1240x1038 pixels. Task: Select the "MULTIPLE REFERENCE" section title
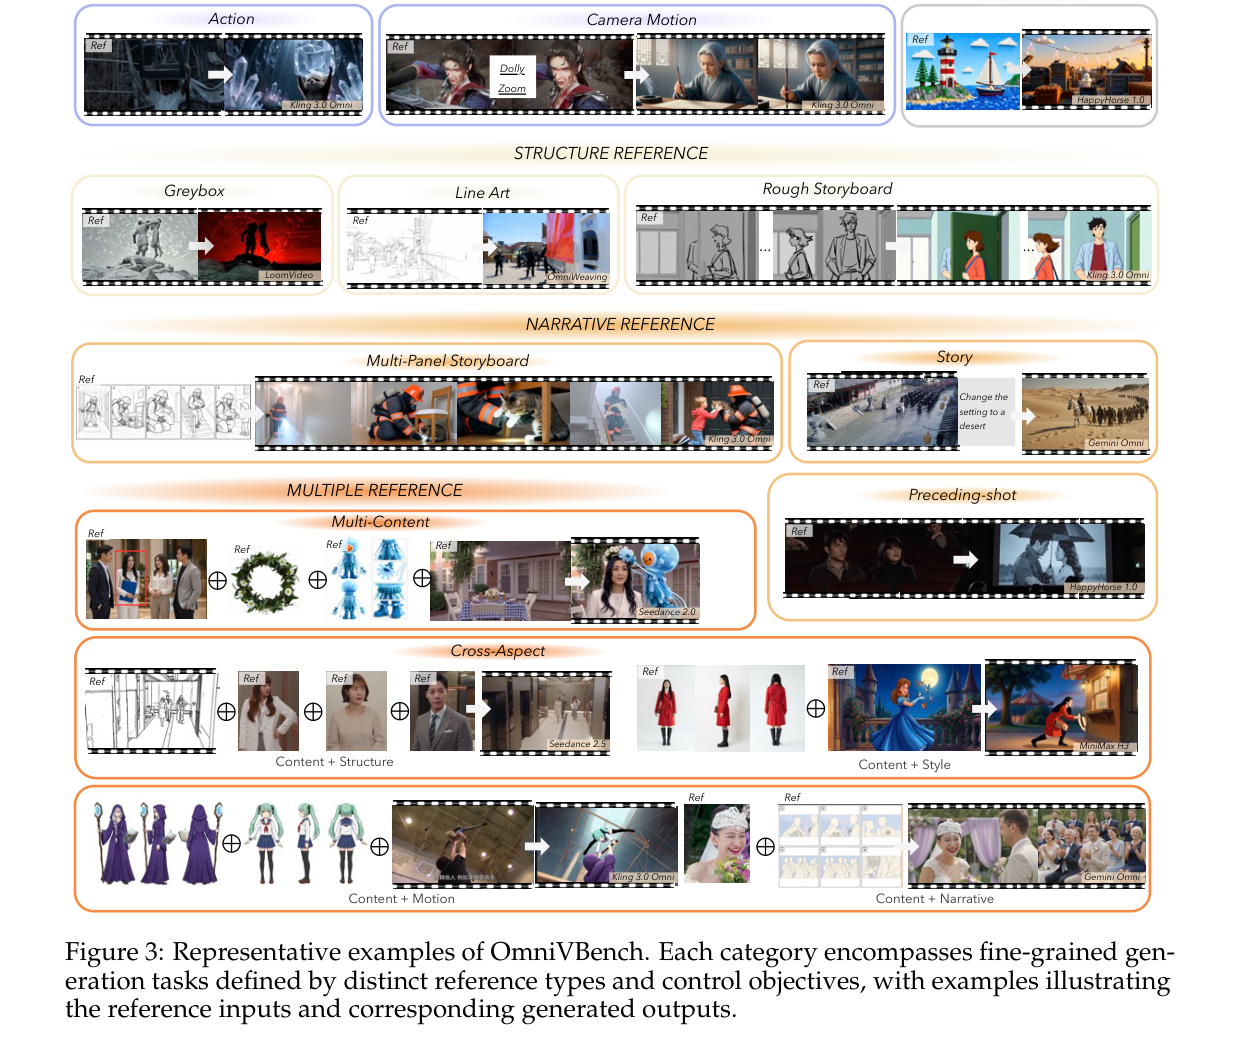point(375,490)
